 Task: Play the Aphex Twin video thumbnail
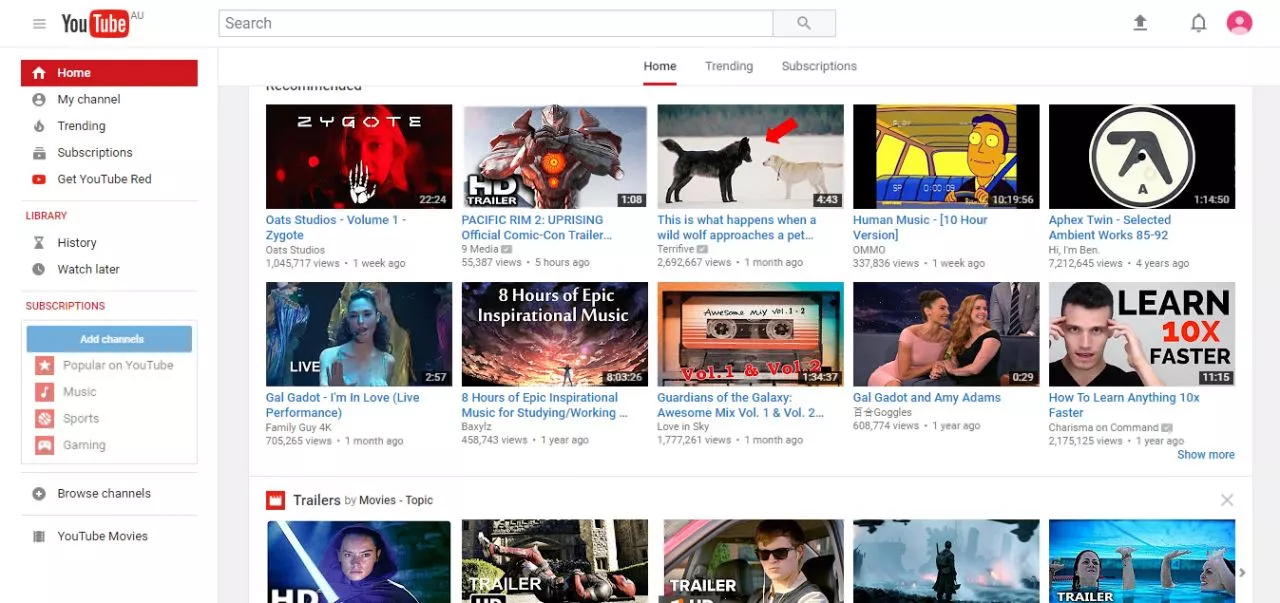(x=1141, y=157)
